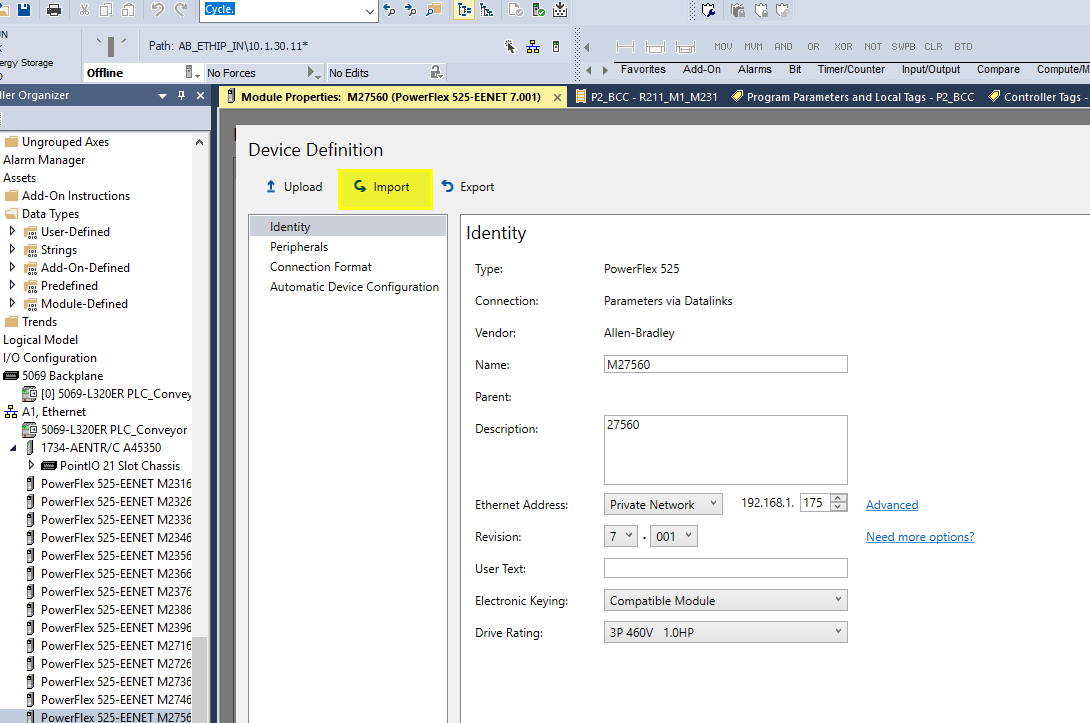Click the Find Previous icon
Image resolution: width=1090 pixels, height=723 pixels.
pyautogui.click(x=389, y=10)
